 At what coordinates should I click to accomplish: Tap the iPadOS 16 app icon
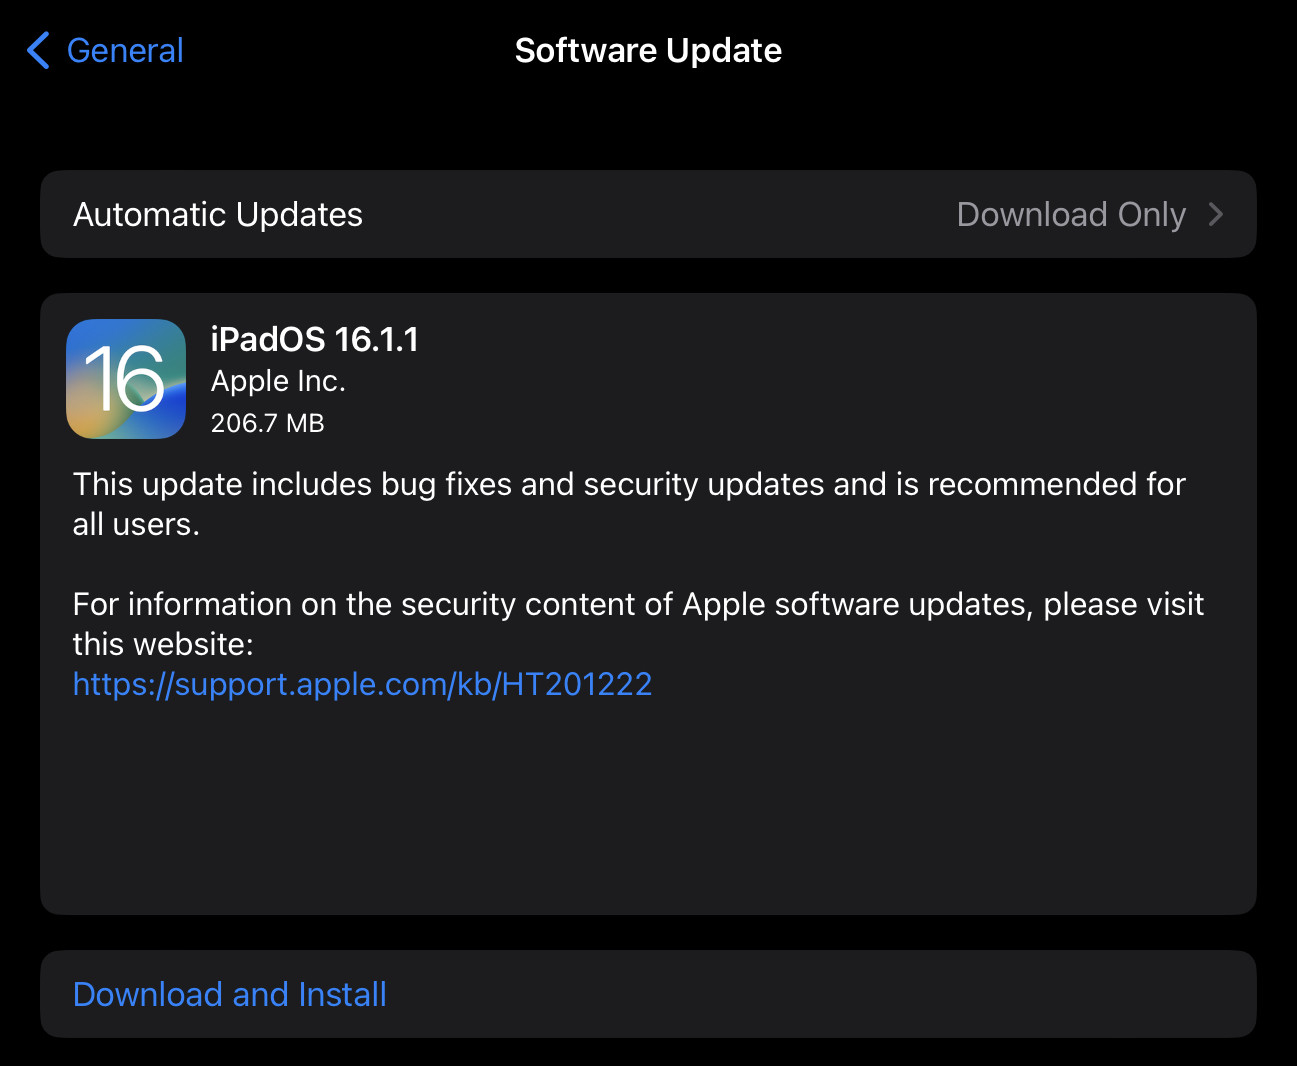pyautogui.click(x=126, y=379)
